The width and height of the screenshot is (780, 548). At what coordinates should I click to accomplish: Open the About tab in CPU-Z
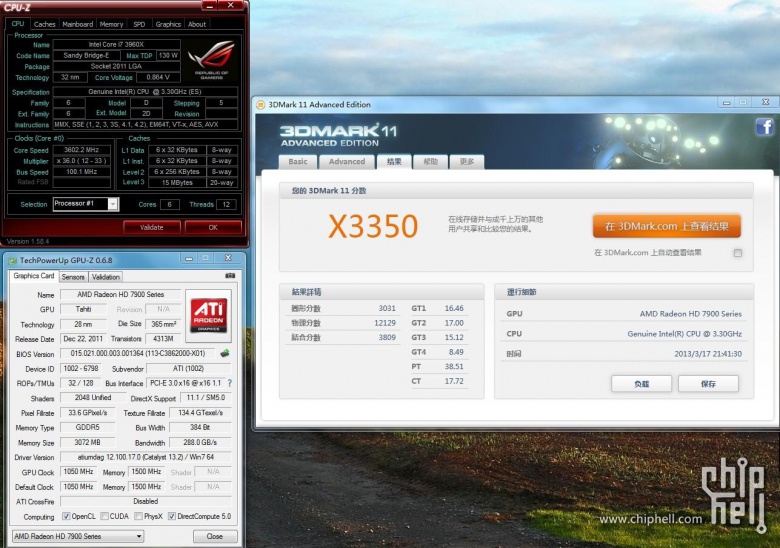coord(196,24)
